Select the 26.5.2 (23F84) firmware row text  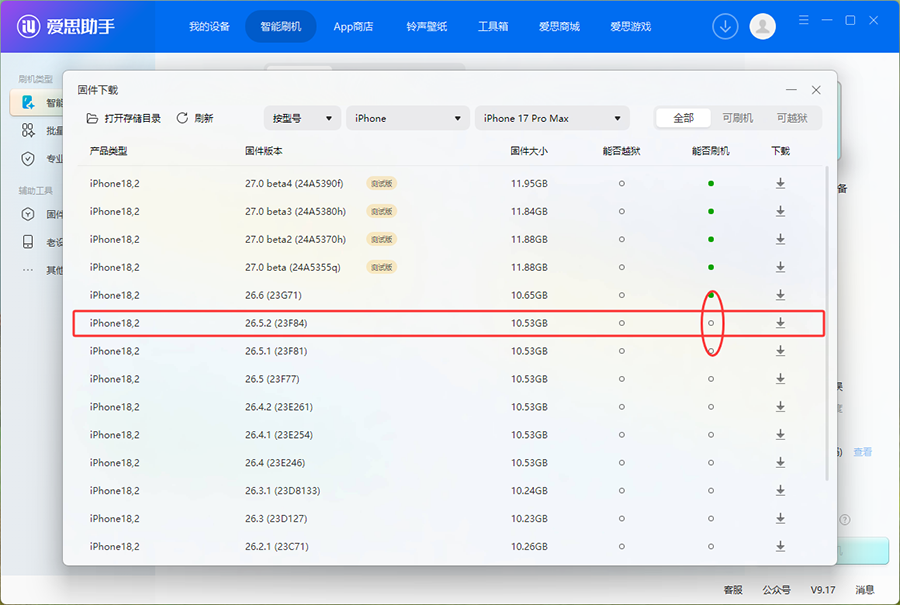(276, 323)
